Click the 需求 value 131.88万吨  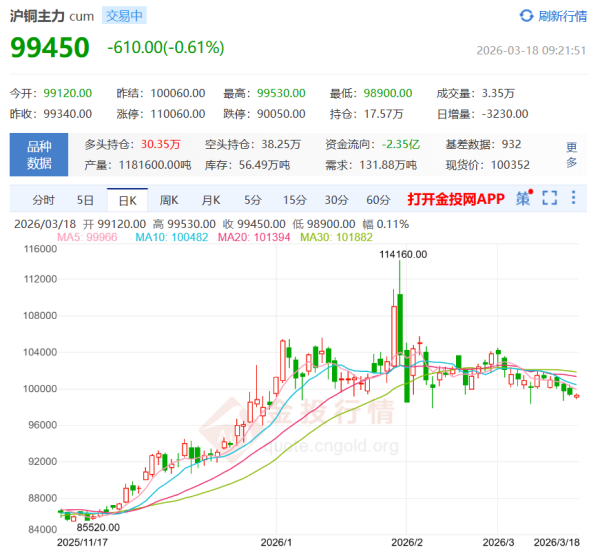click(x=388, y=165)
